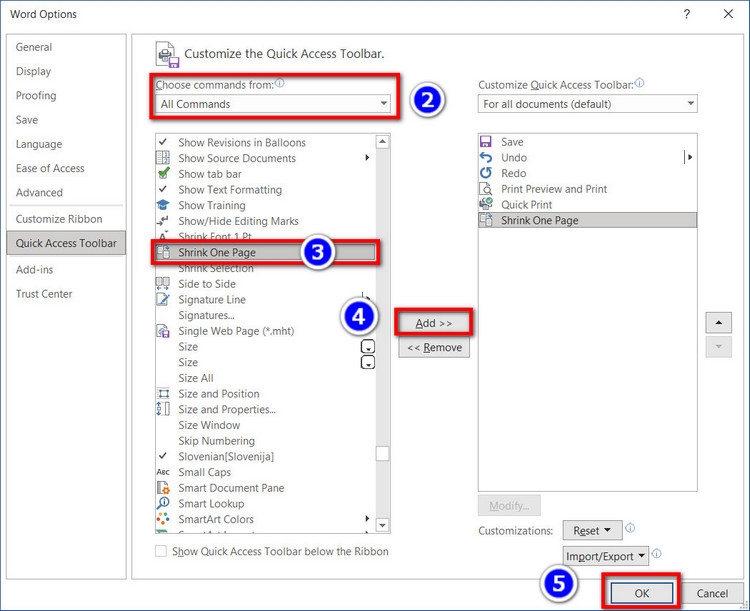Open the Reset dropdown button
The width and height of the screenshot is (750, 611).
pos(592,531)
